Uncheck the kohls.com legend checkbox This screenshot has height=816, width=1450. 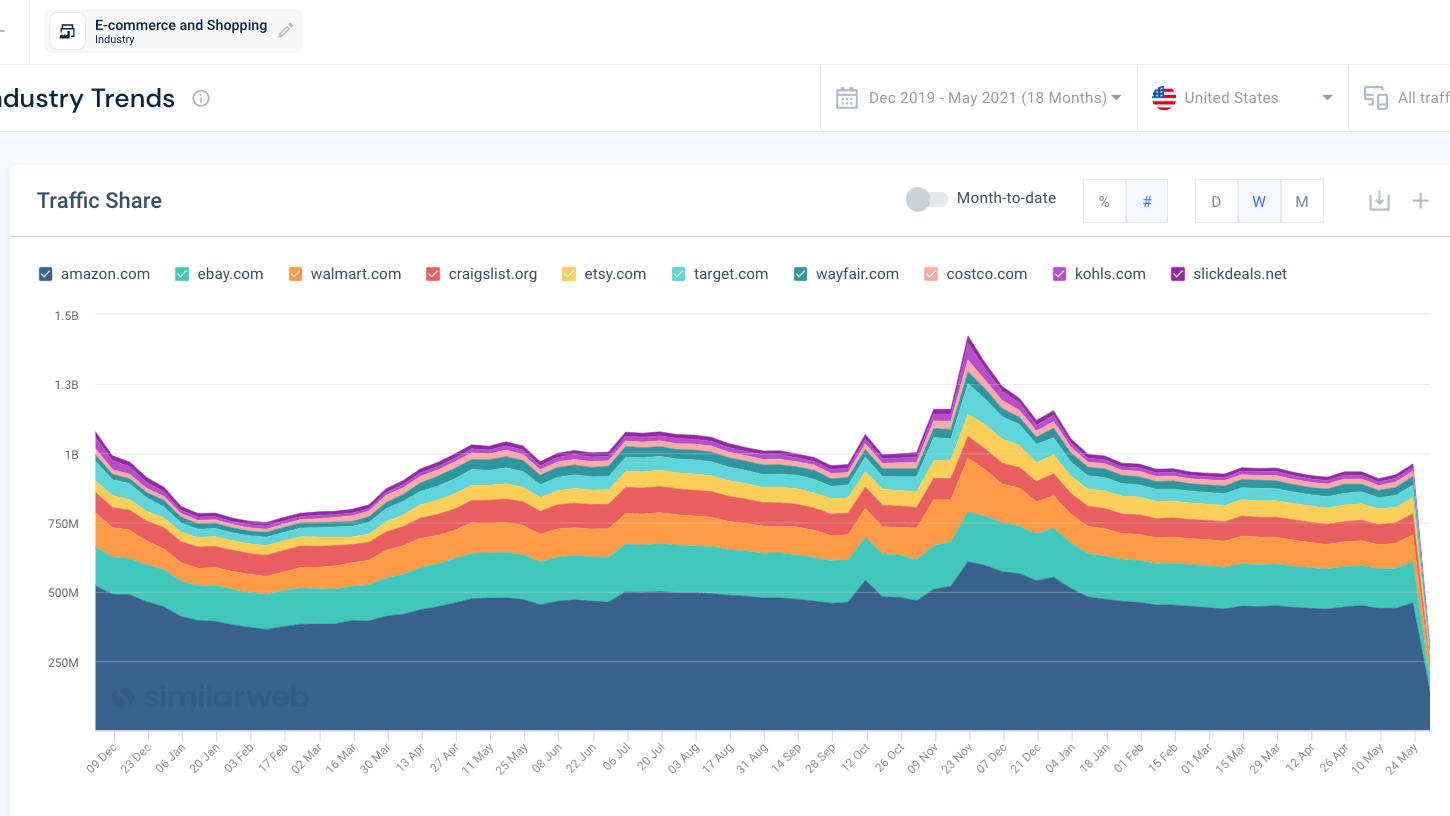(1060, 274)
